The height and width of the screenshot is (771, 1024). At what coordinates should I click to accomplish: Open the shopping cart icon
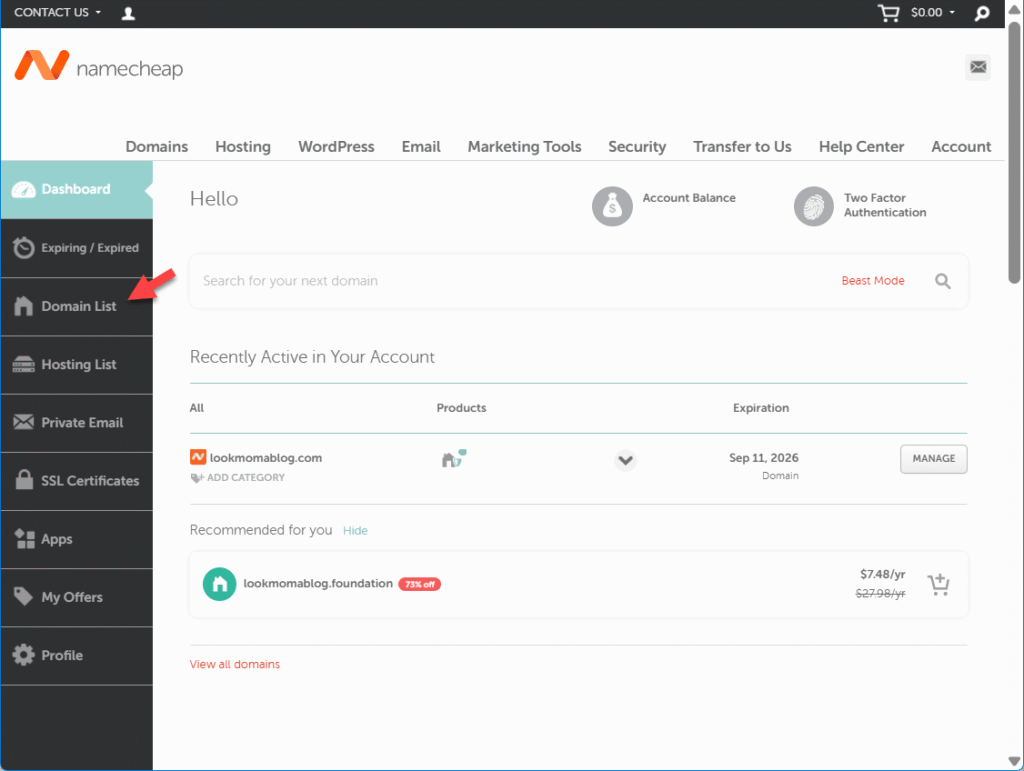(x=887, y=13)
